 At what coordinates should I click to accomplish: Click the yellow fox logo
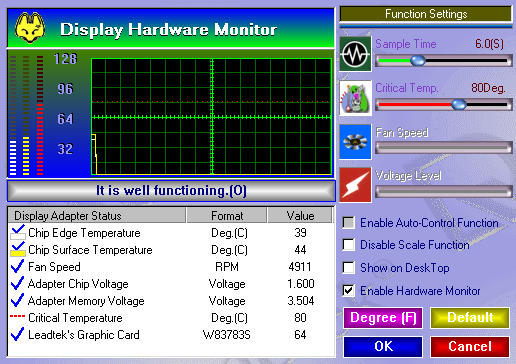[x=30, y=28]
